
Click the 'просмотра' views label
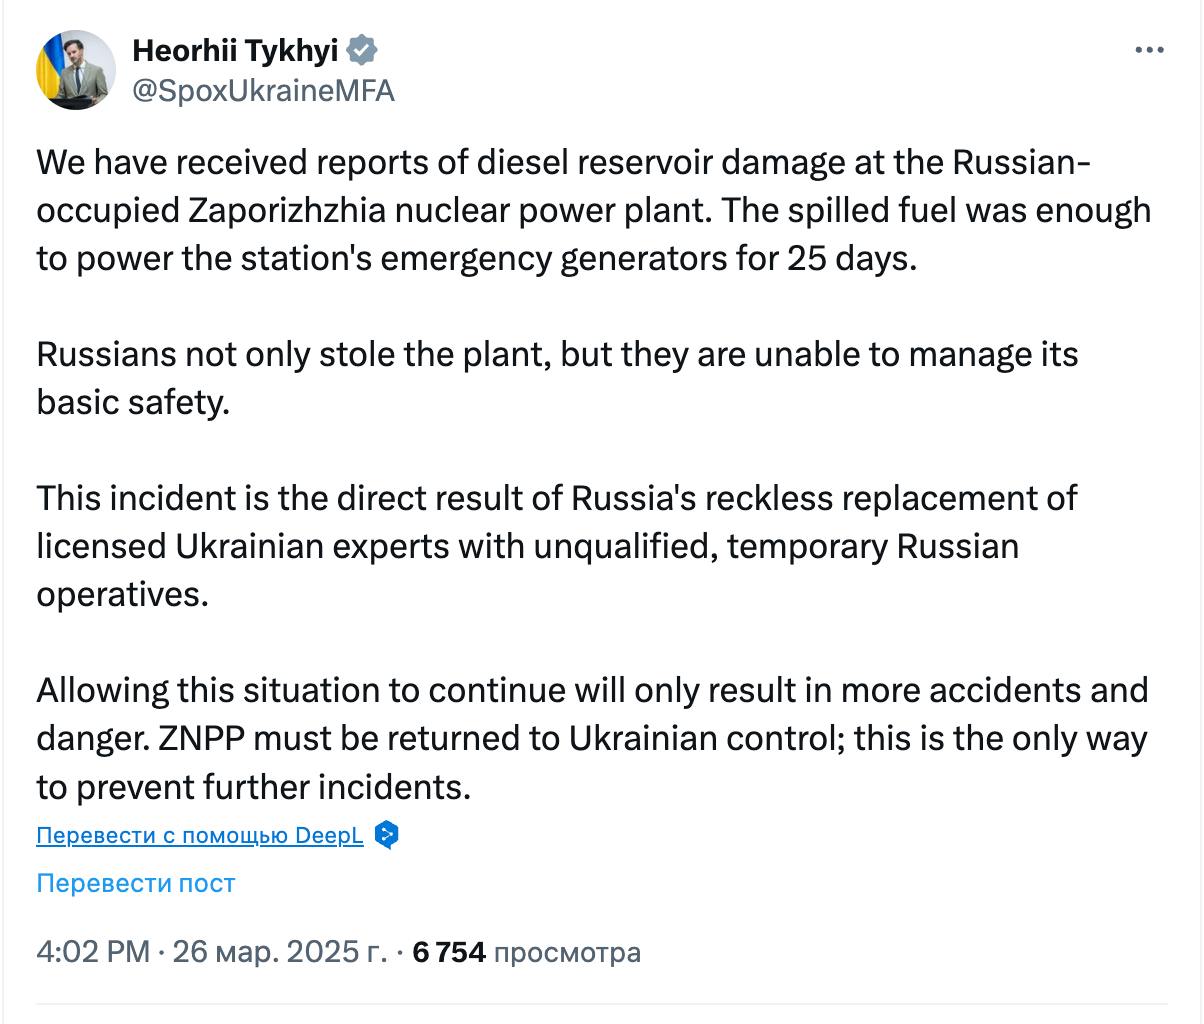point(567,952)
